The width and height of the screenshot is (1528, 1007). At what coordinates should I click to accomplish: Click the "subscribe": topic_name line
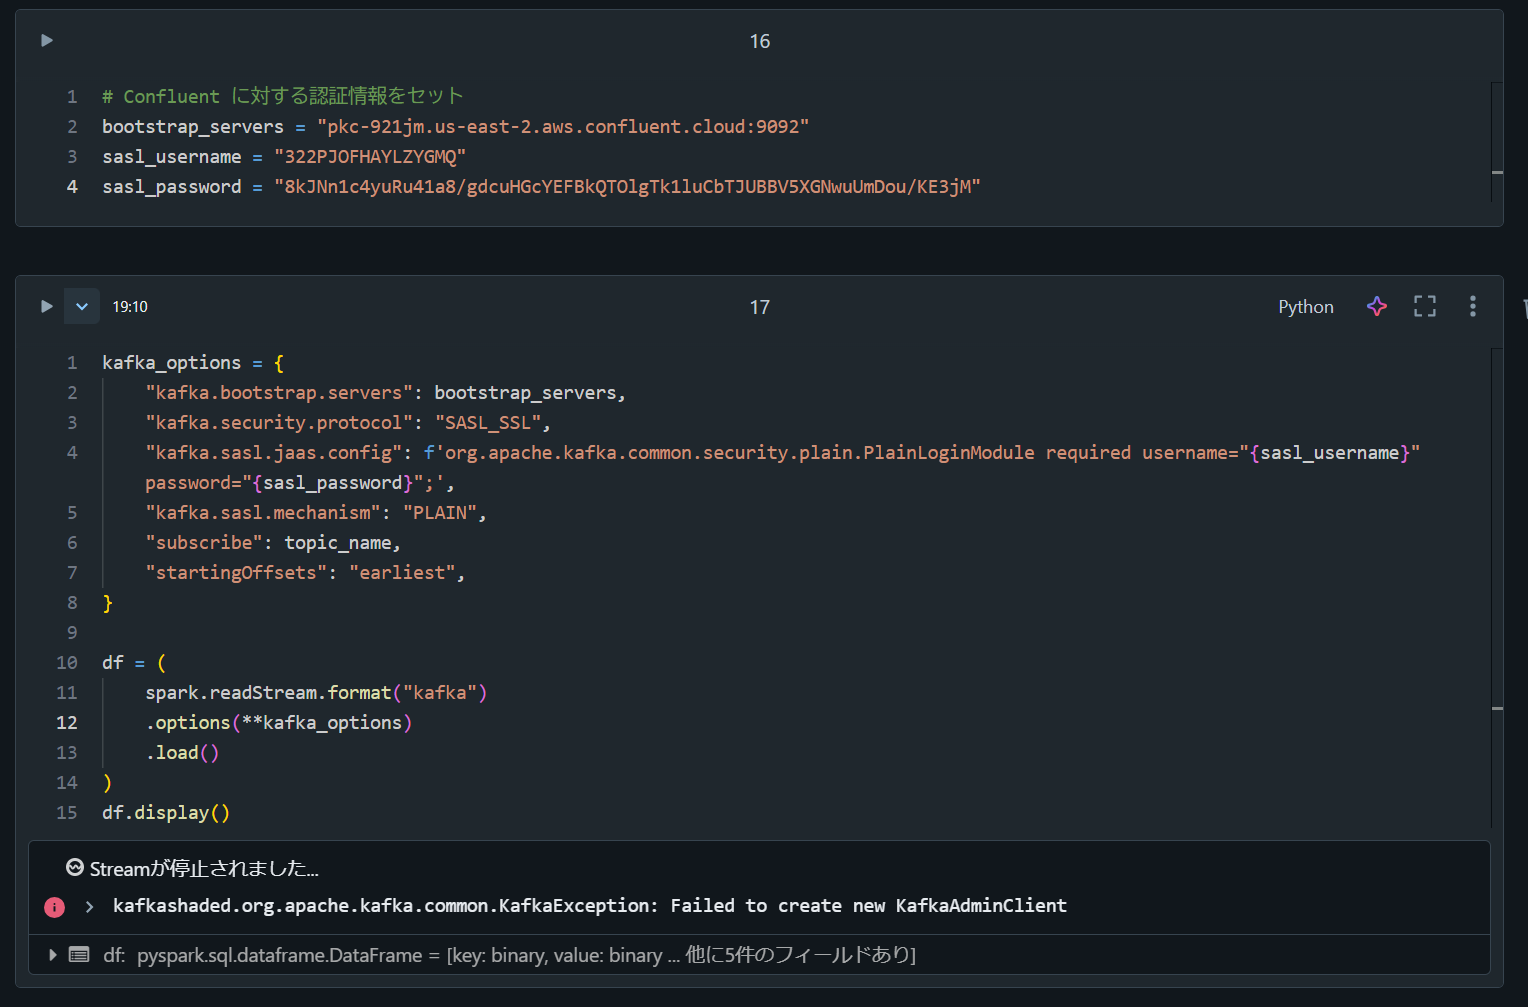[272, 543]
